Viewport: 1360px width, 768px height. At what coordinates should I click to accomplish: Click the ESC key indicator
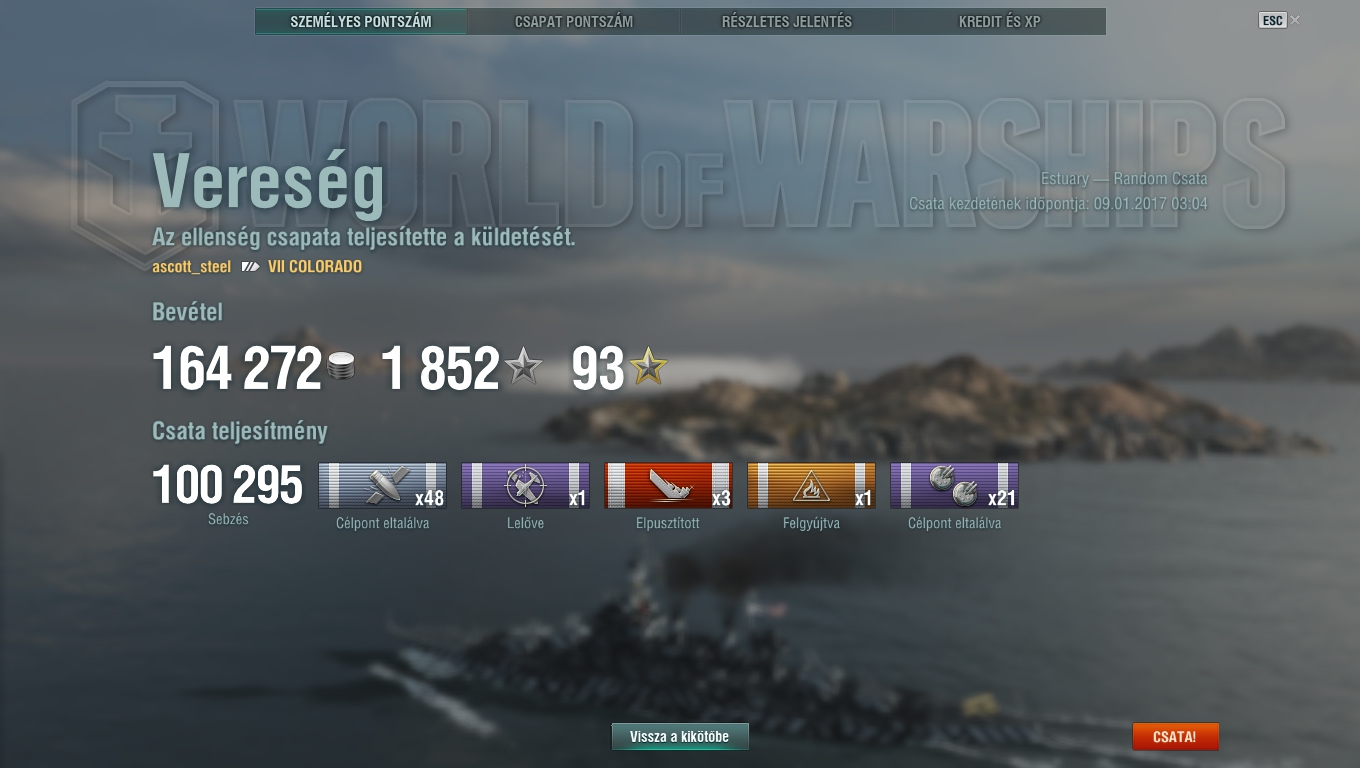(1272, 20)
